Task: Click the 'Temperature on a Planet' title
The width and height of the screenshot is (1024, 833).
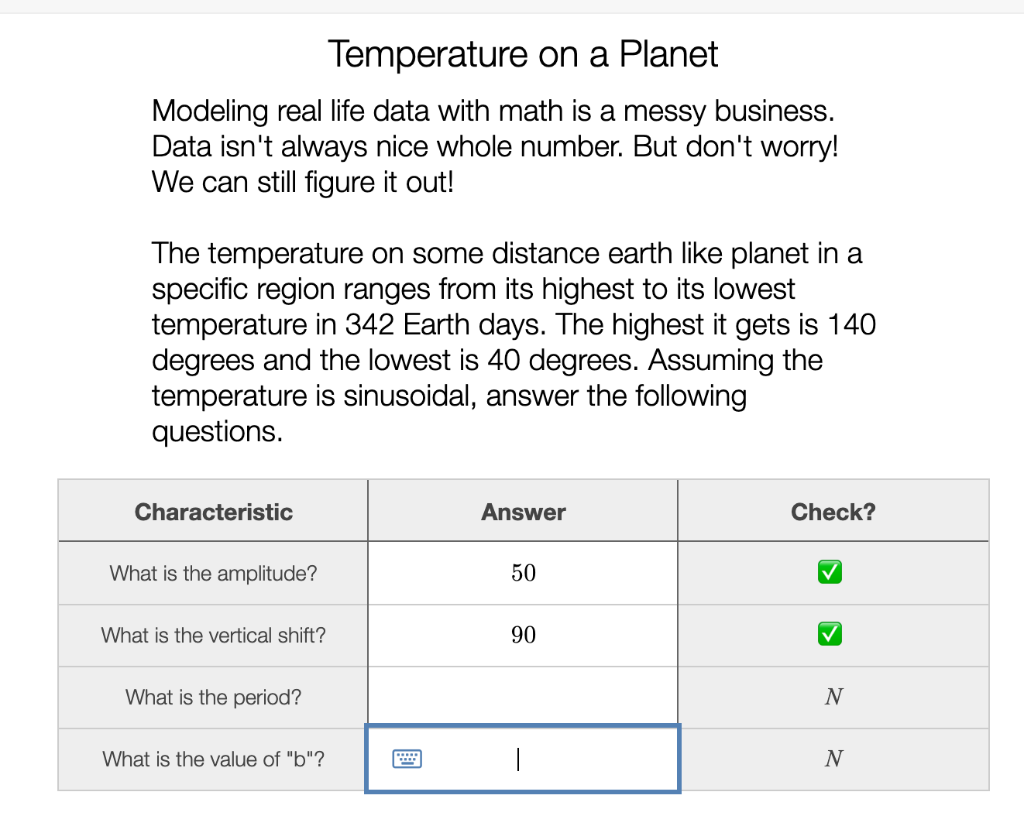Action: pos(522,53)
